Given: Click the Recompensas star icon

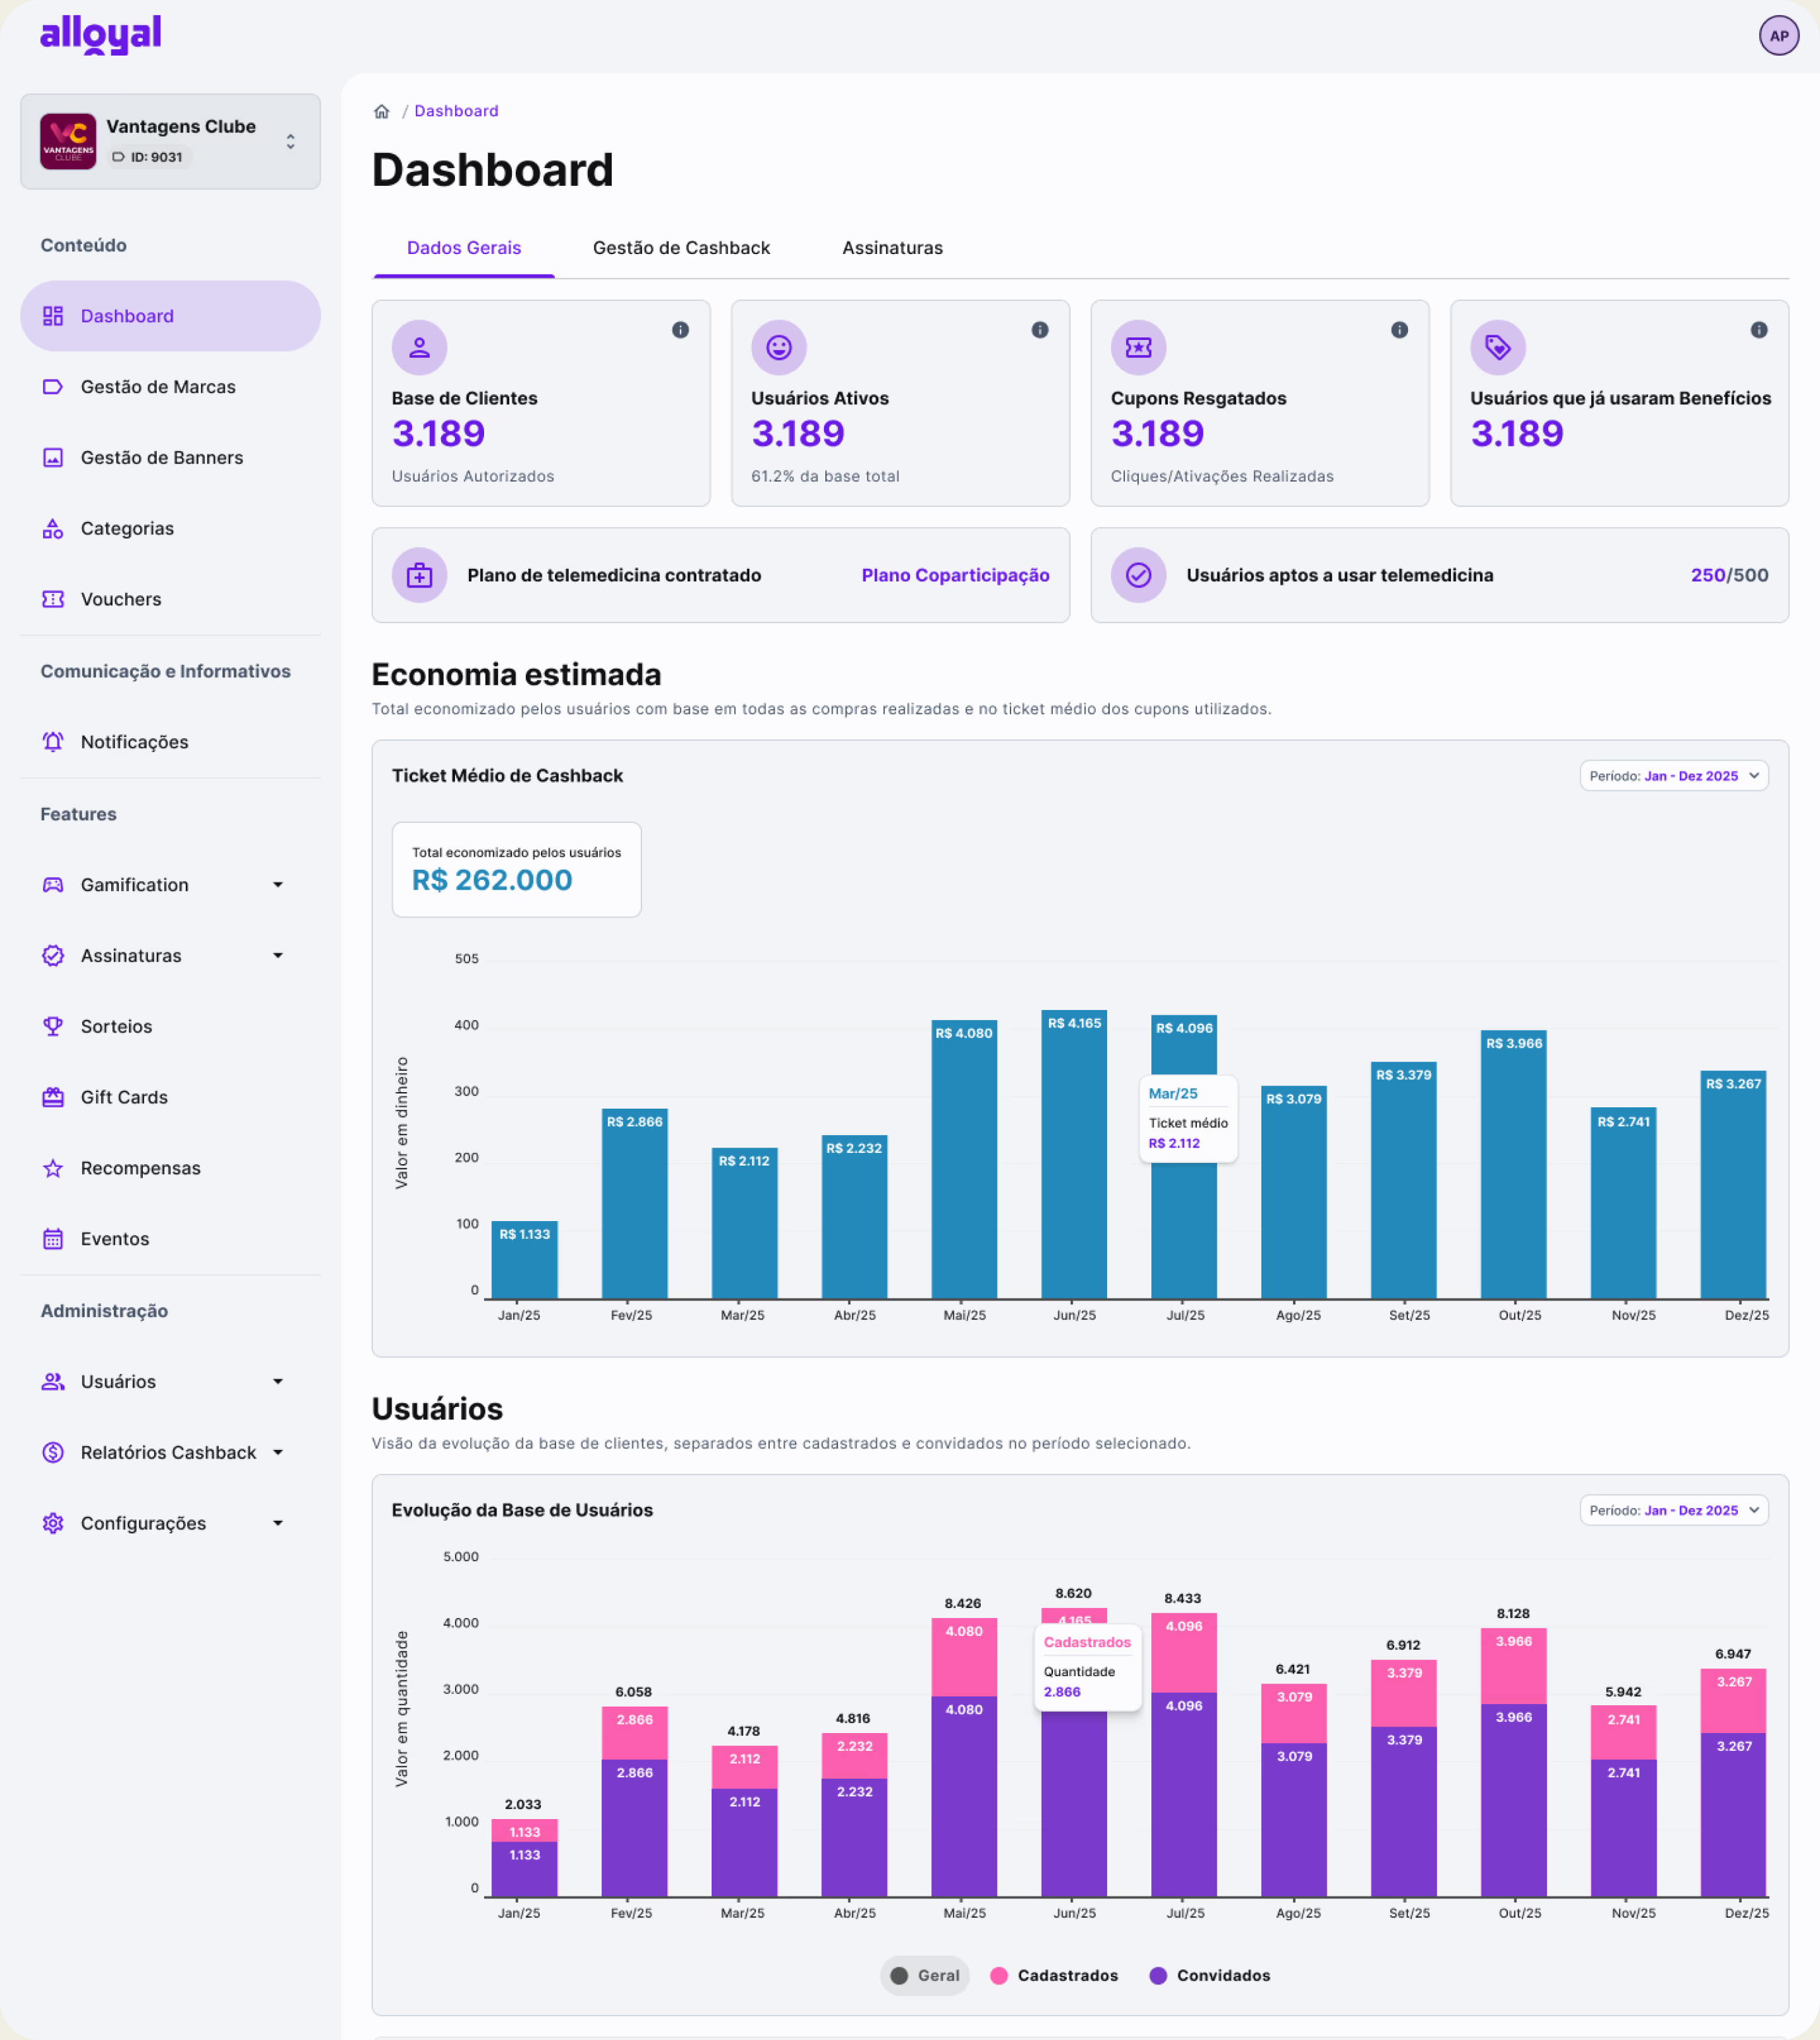Looking at the screenshot, I should (53, 1168).
